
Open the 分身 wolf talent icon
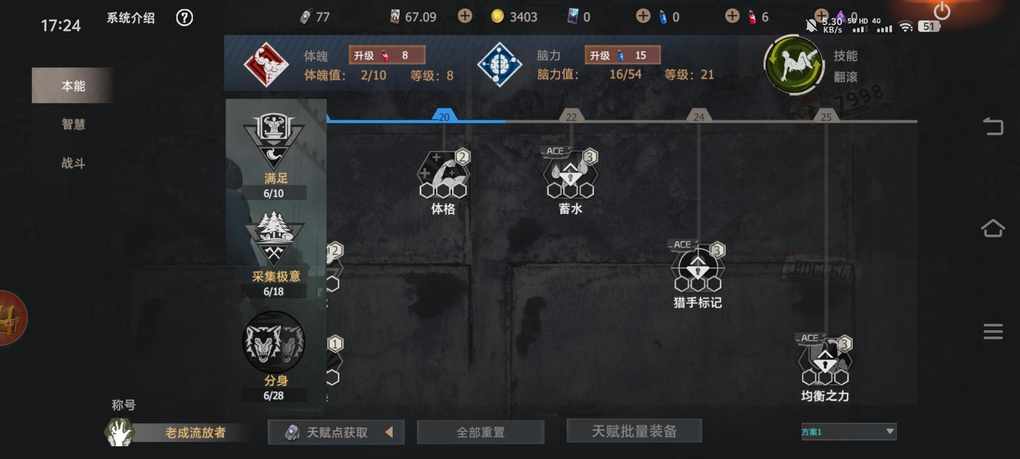[x=274, y=341]
